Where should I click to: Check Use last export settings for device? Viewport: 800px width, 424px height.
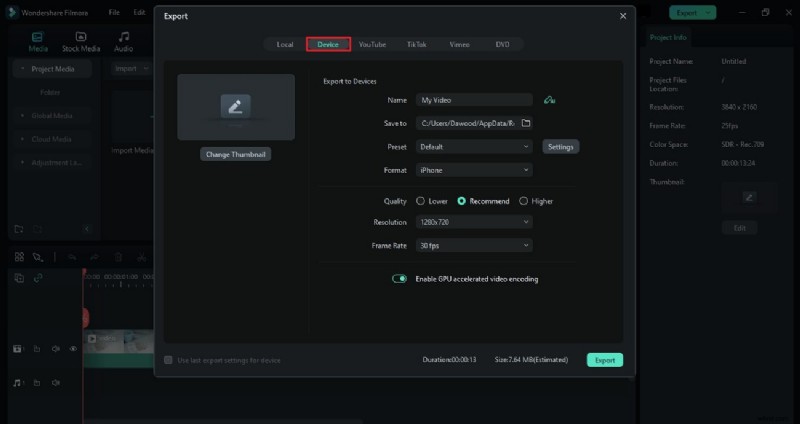coord(168,360)
